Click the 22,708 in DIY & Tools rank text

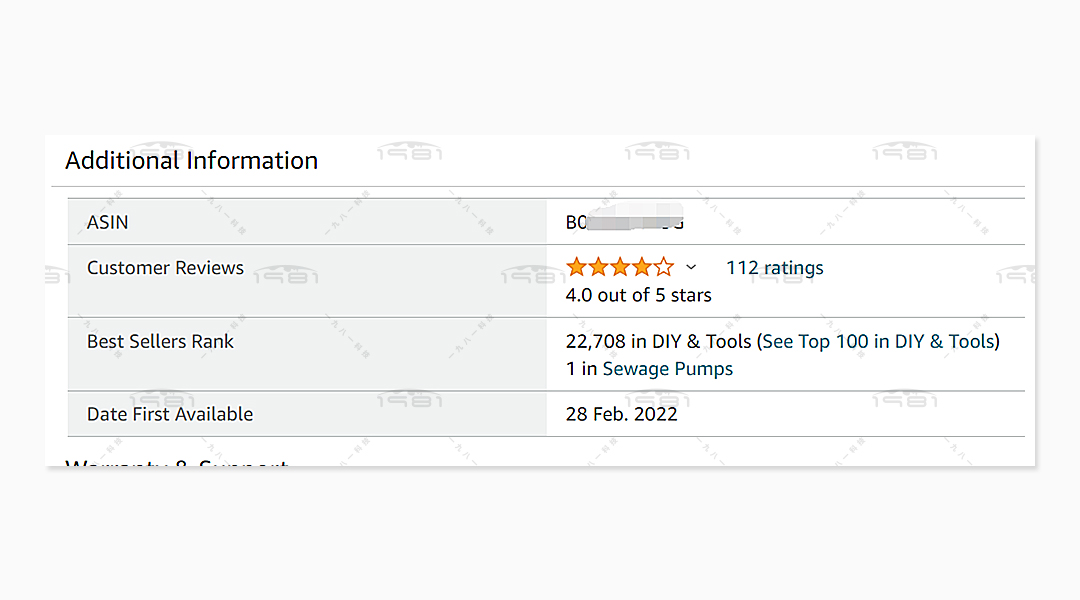[x=658, y=341]
